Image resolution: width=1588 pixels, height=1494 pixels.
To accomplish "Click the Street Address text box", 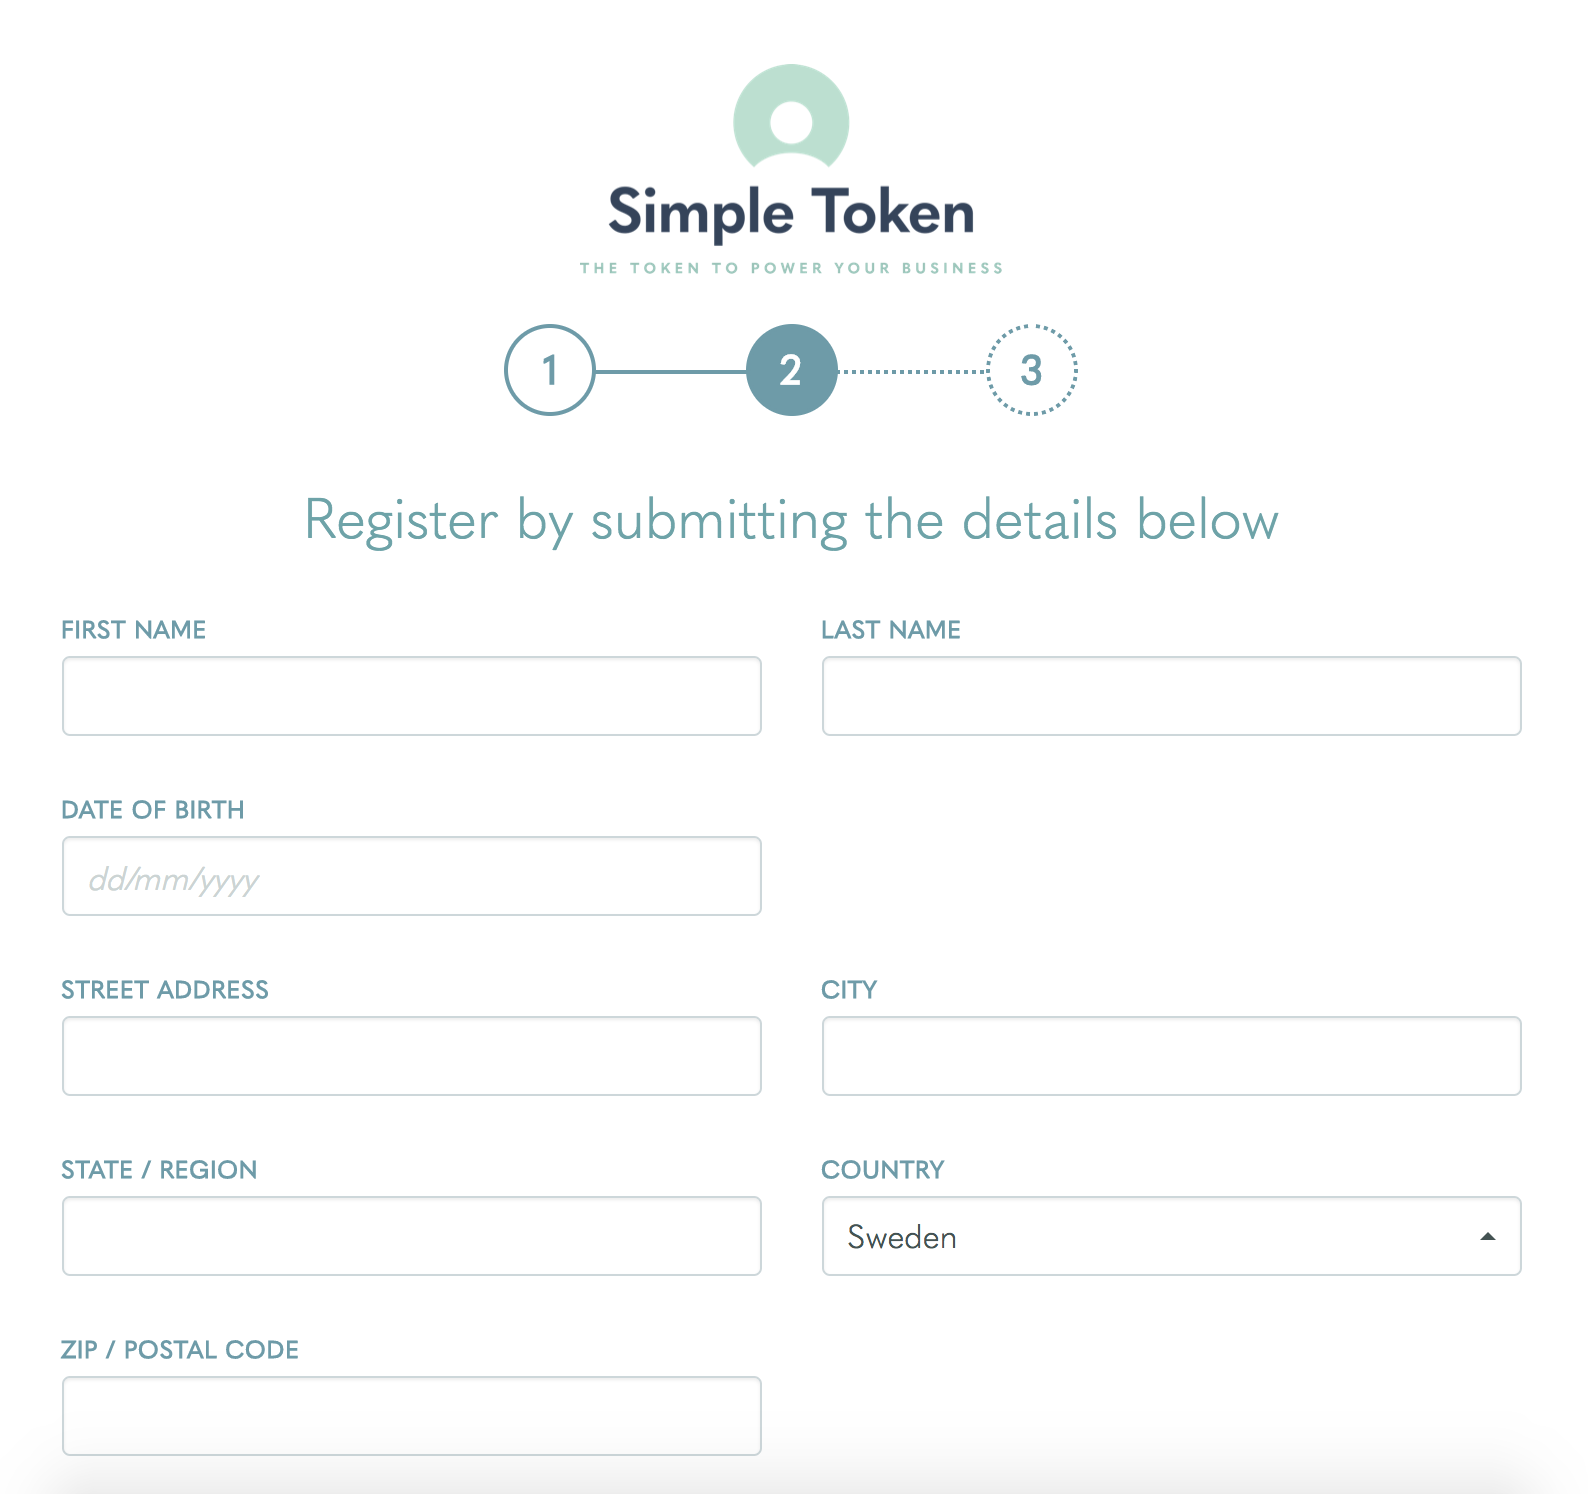I will tap(412, 1056).
